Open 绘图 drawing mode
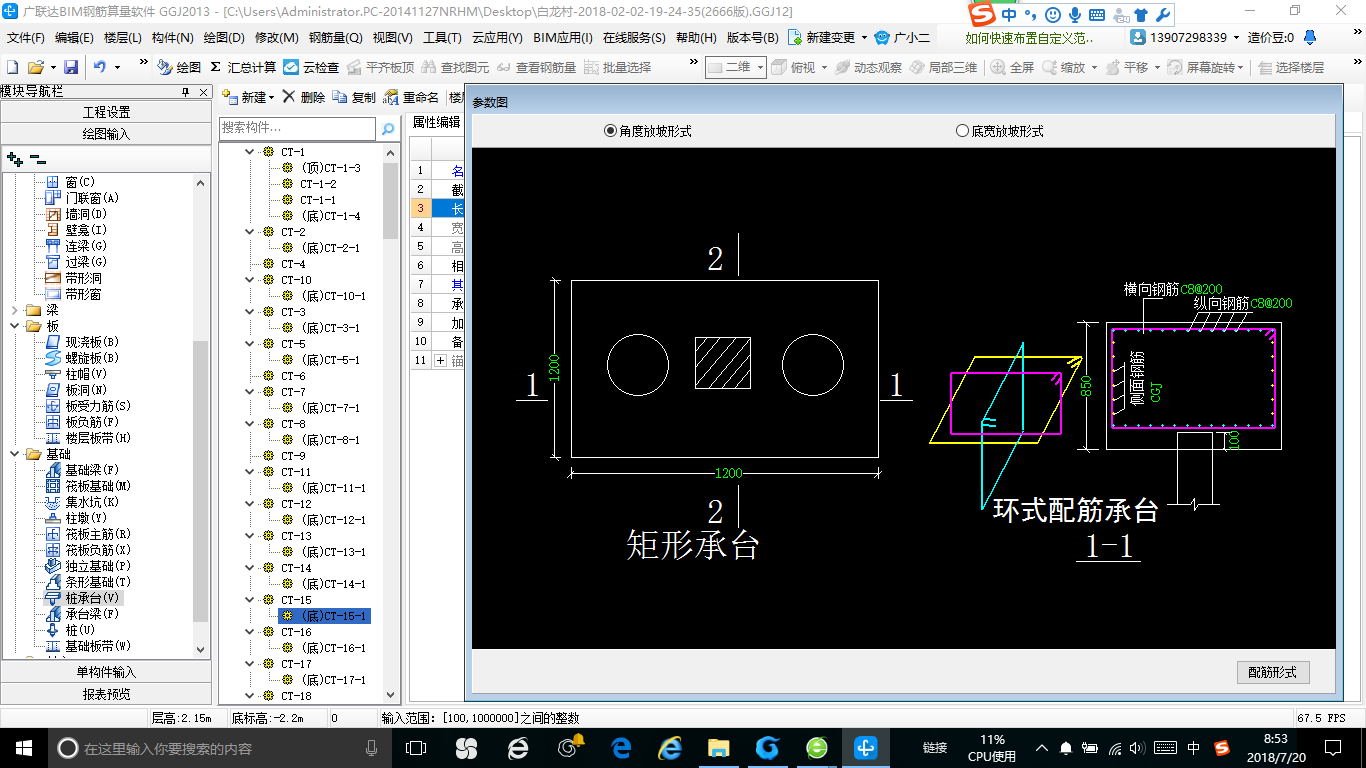1366x768 pixels. coord(179,67)
